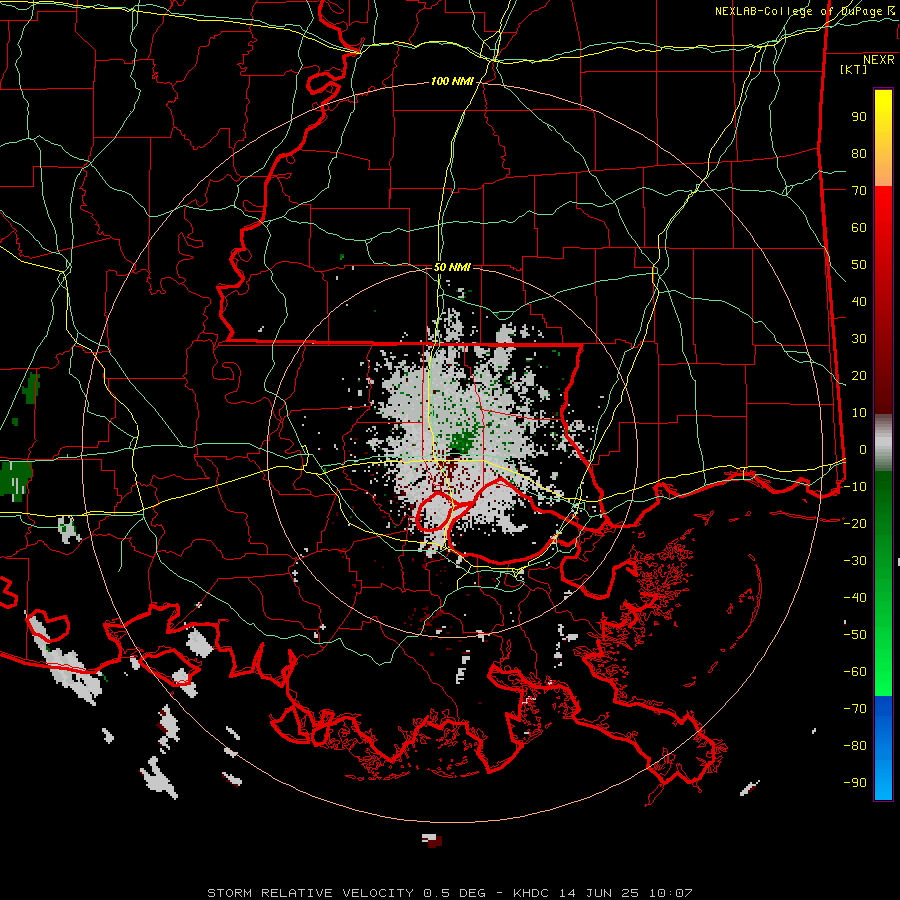The width and height of the screenshot is (900, 900).
Task: Click the 10 value on velocity scale
Action: [859, 413]
